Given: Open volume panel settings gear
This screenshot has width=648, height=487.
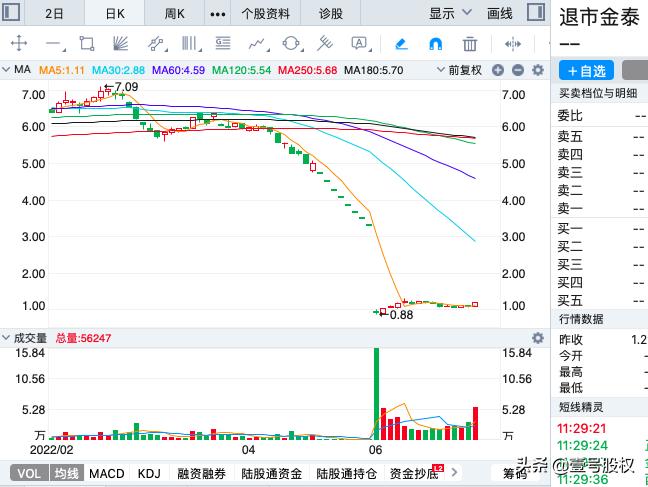Looking at the screenshot, I should (538, 338).
